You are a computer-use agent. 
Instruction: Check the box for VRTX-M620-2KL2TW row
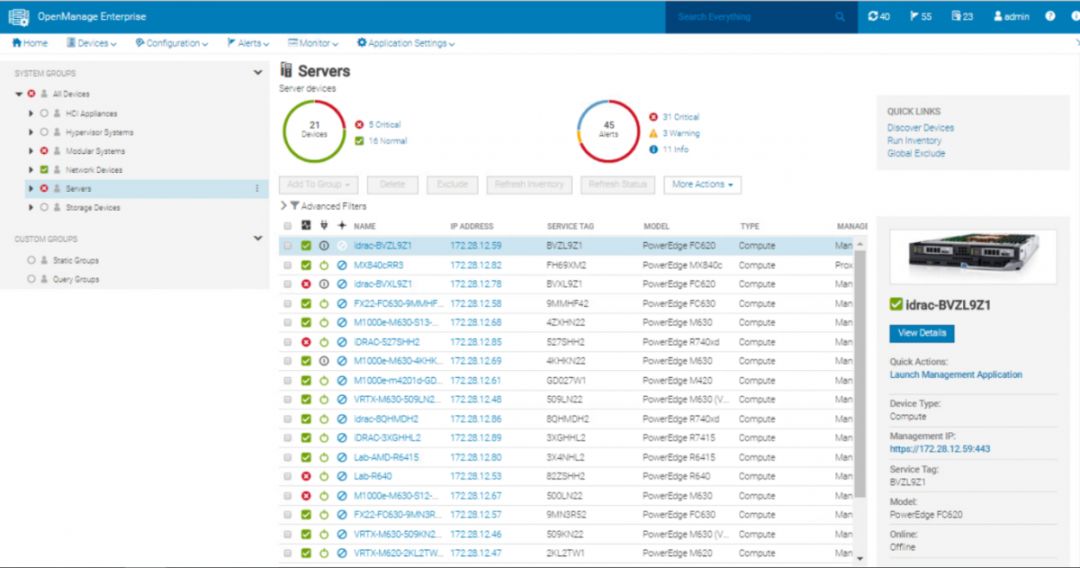tap(287, 553)
